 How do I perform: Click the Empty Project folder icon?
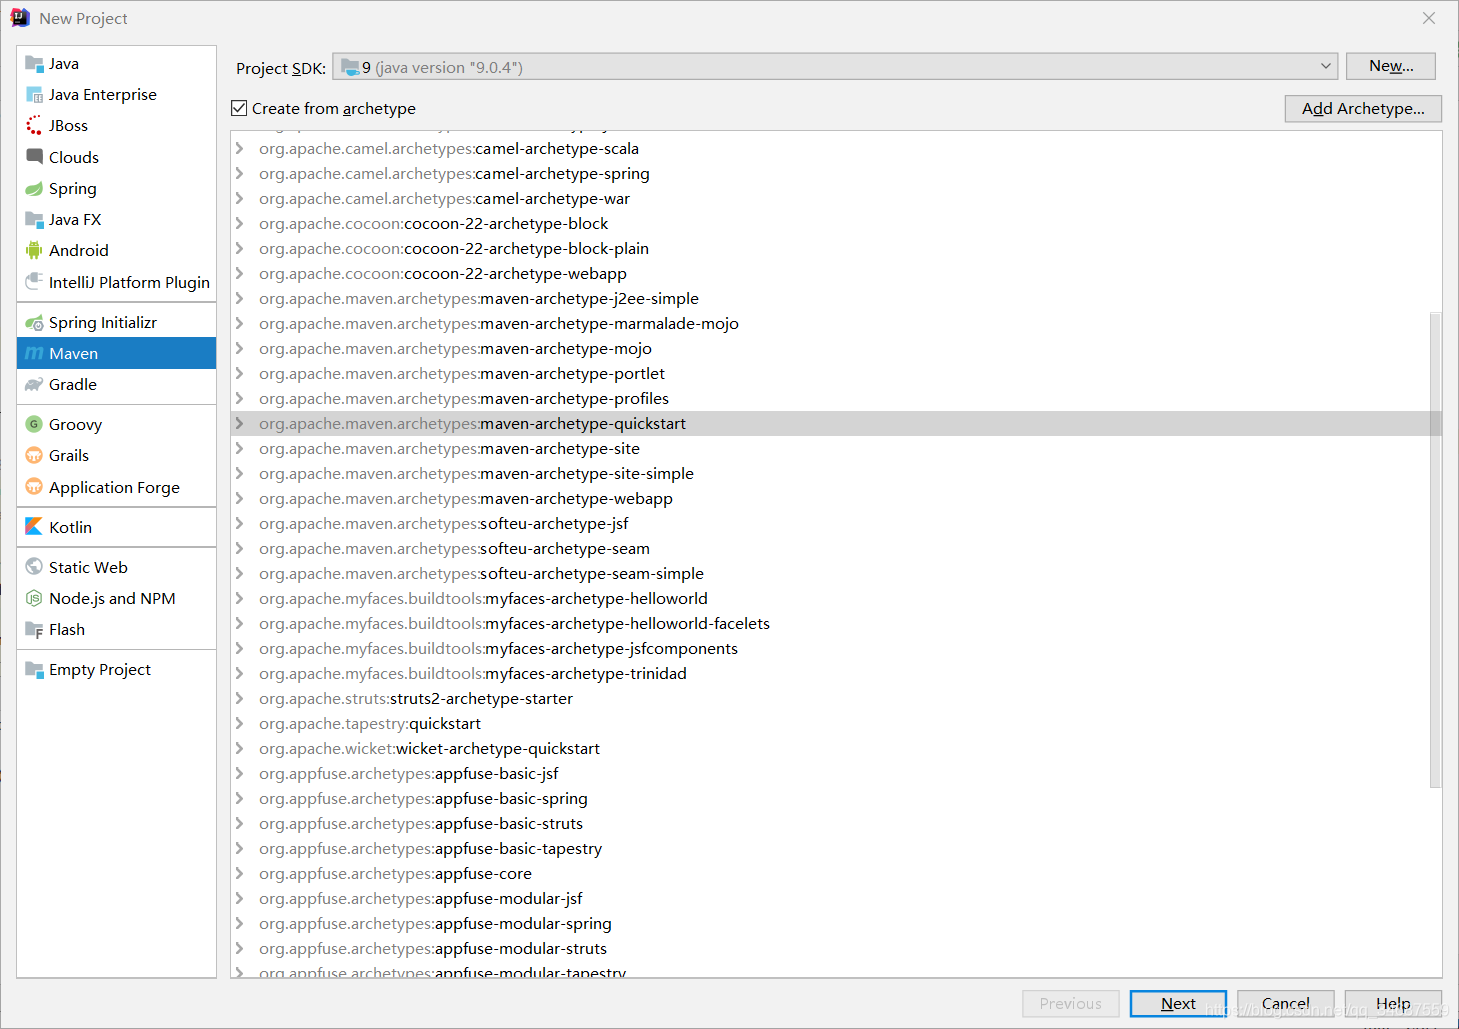point(34,670)
